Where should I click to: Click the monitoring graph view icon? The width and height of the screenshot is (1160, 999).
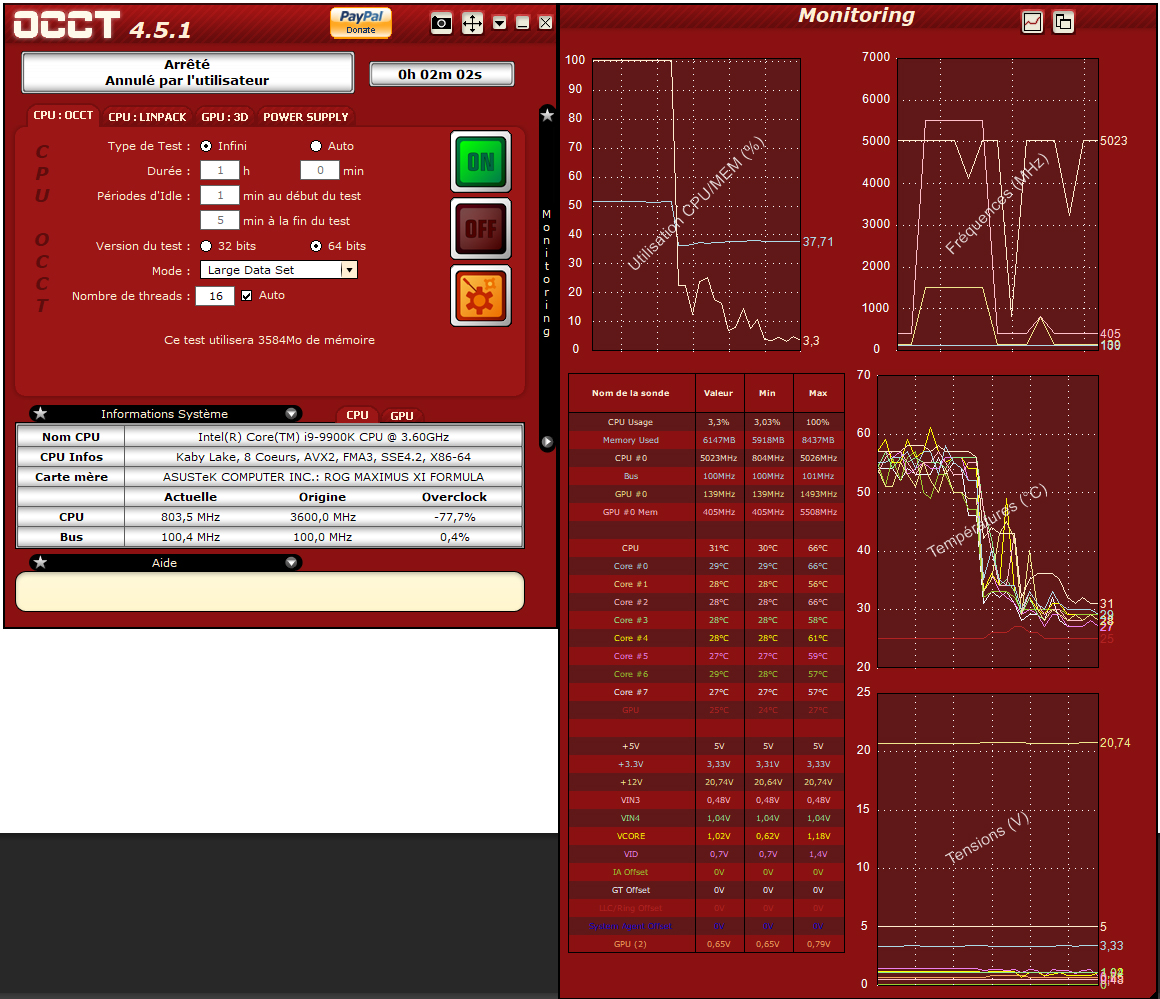1032,22
